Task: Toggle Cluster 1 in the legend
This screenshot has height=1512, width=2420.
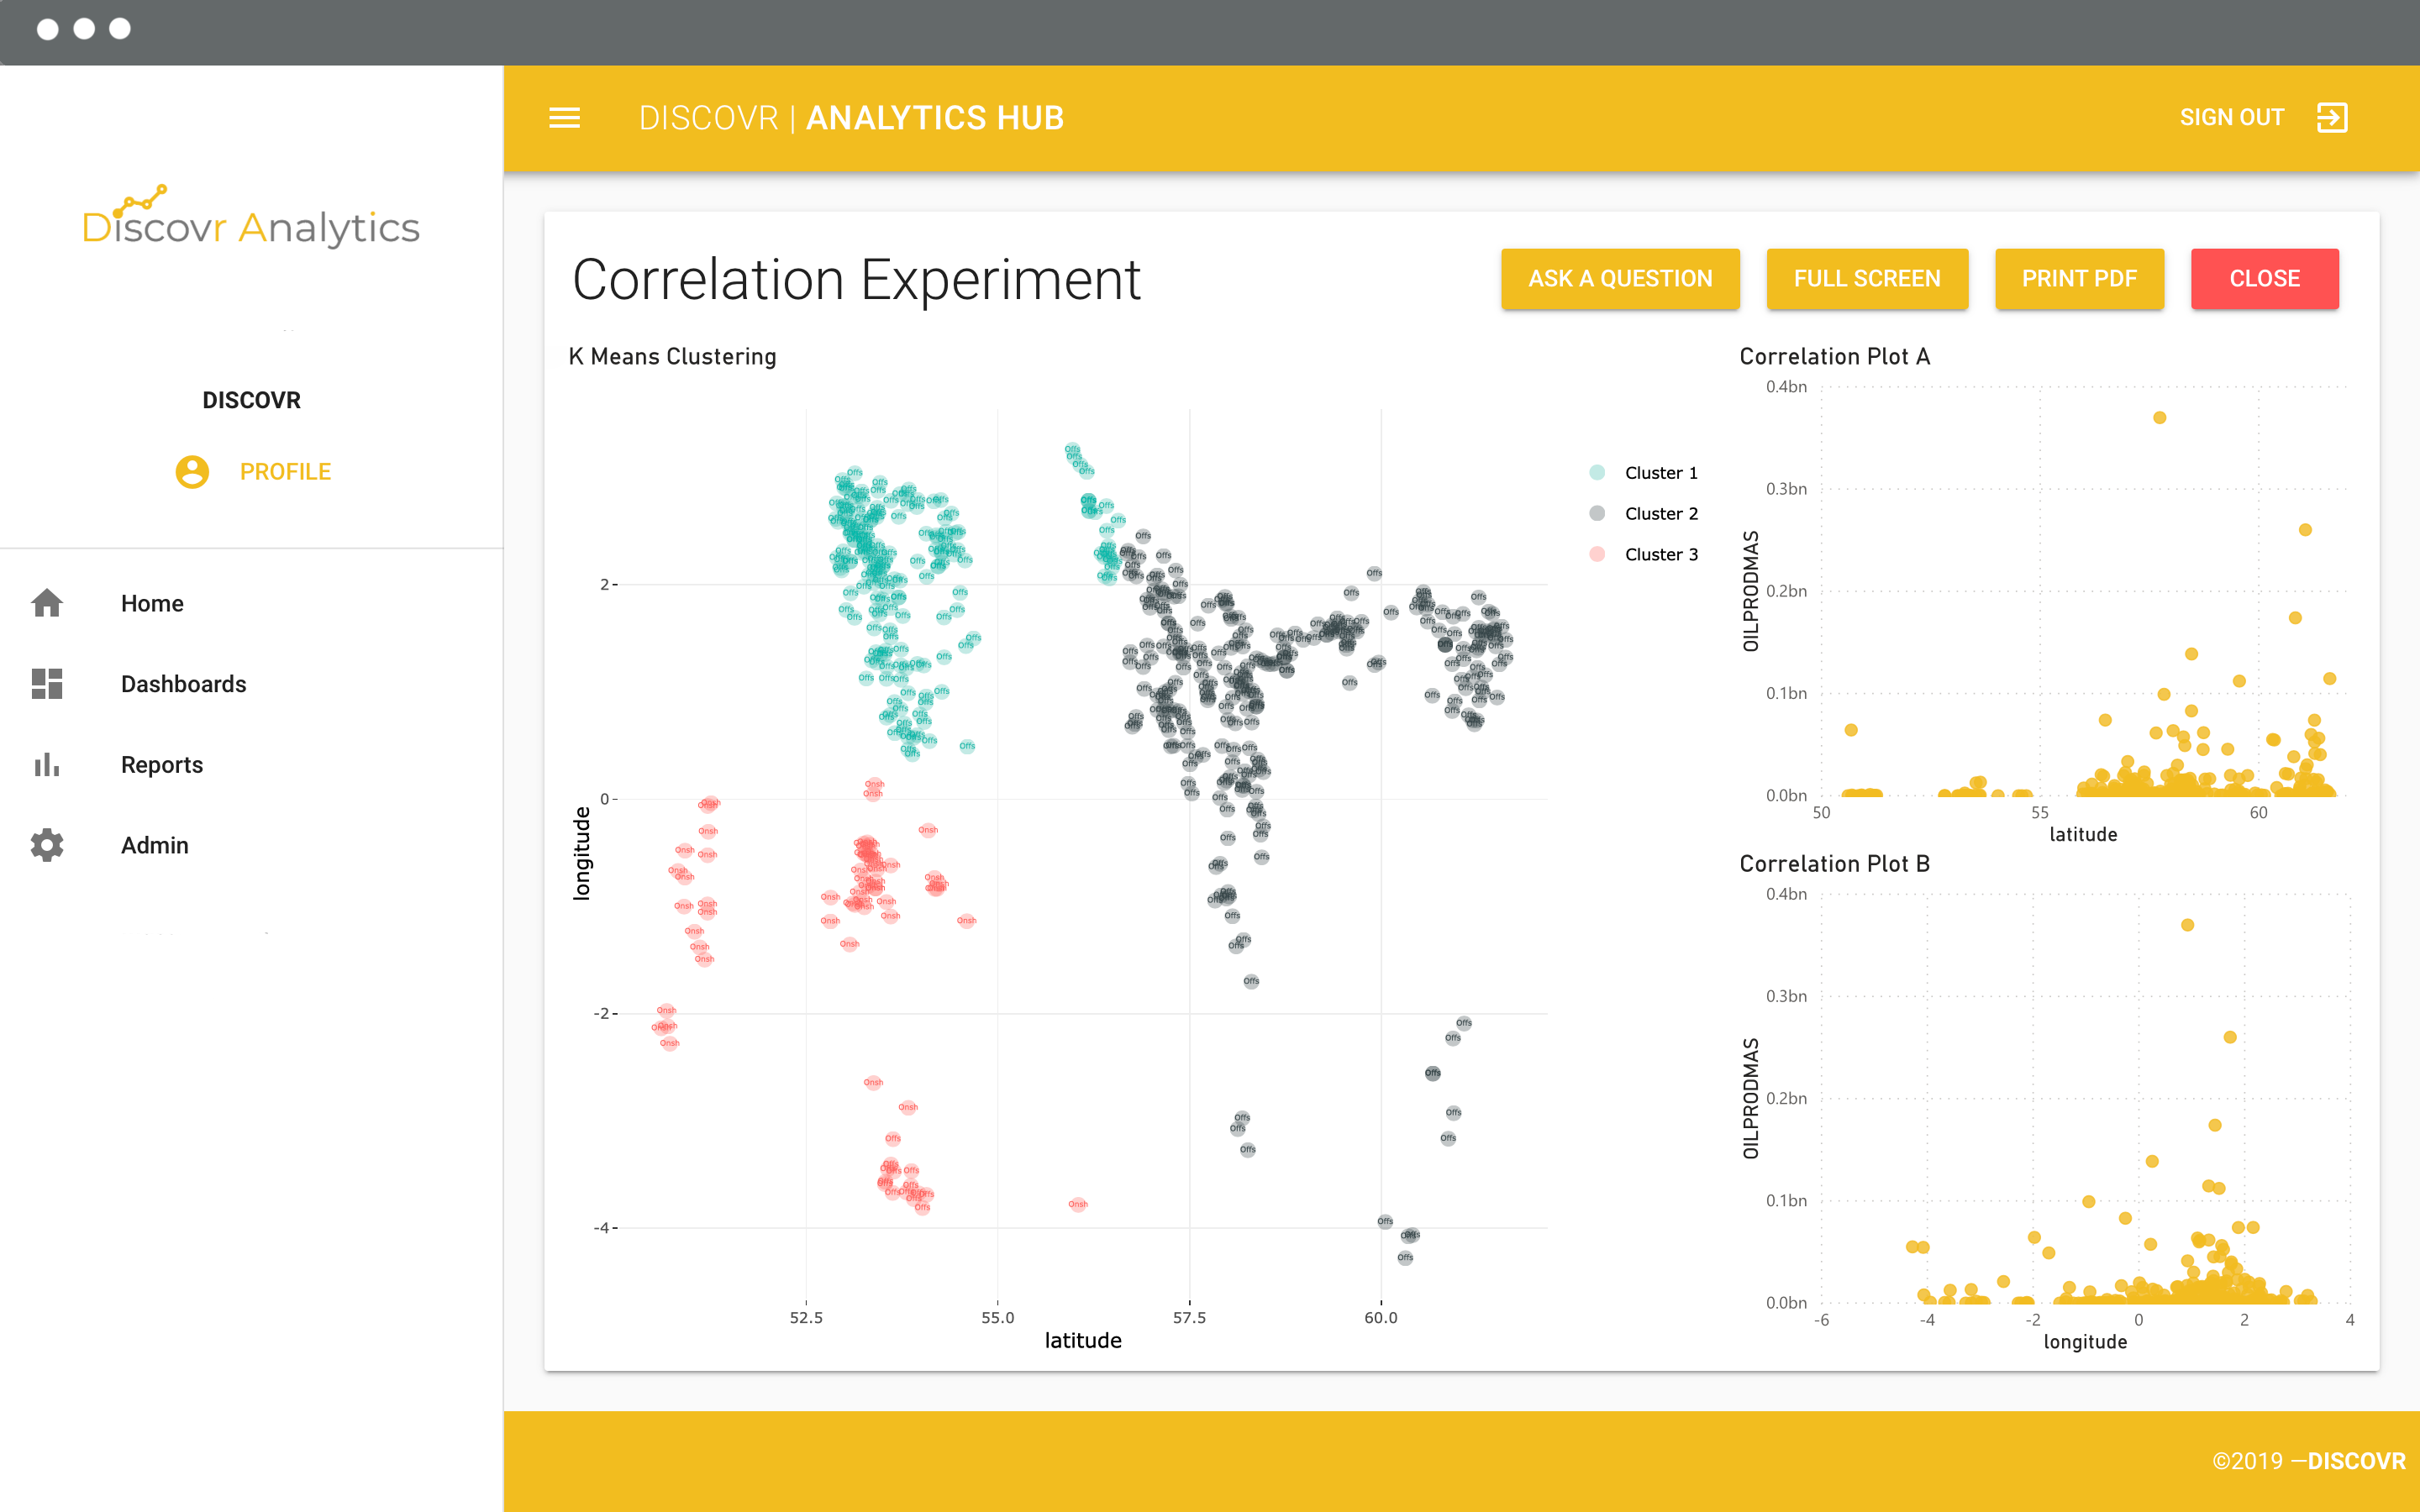Action: point(1660,472)
